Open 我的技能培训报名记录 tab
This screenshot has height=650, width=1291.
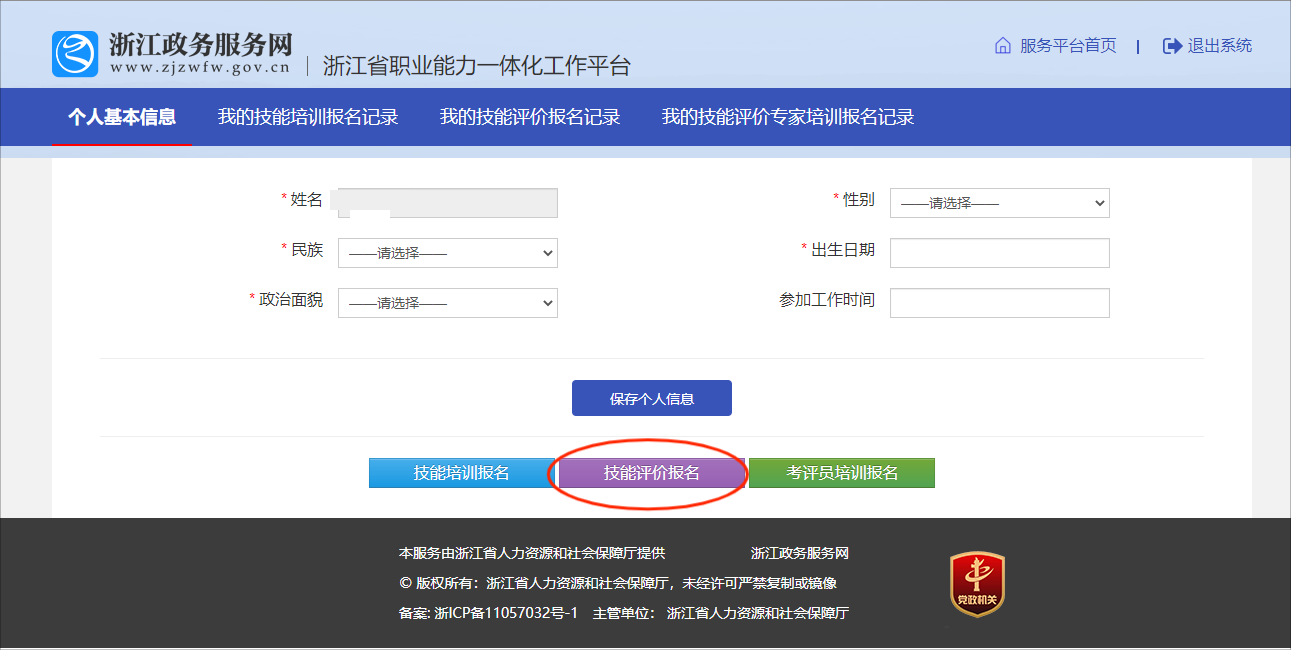pos(308,117)
